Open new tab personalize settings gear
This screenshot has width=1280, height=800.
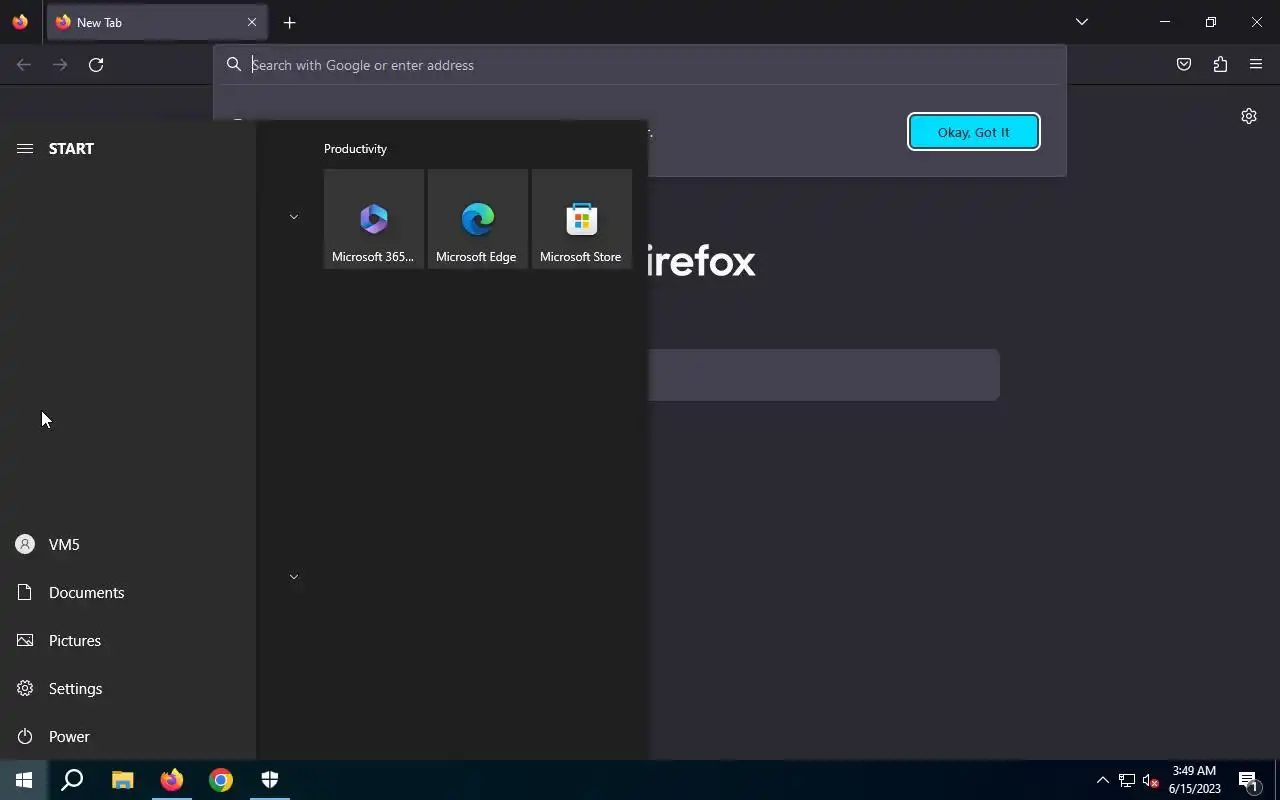click(x=1249, y=116)
